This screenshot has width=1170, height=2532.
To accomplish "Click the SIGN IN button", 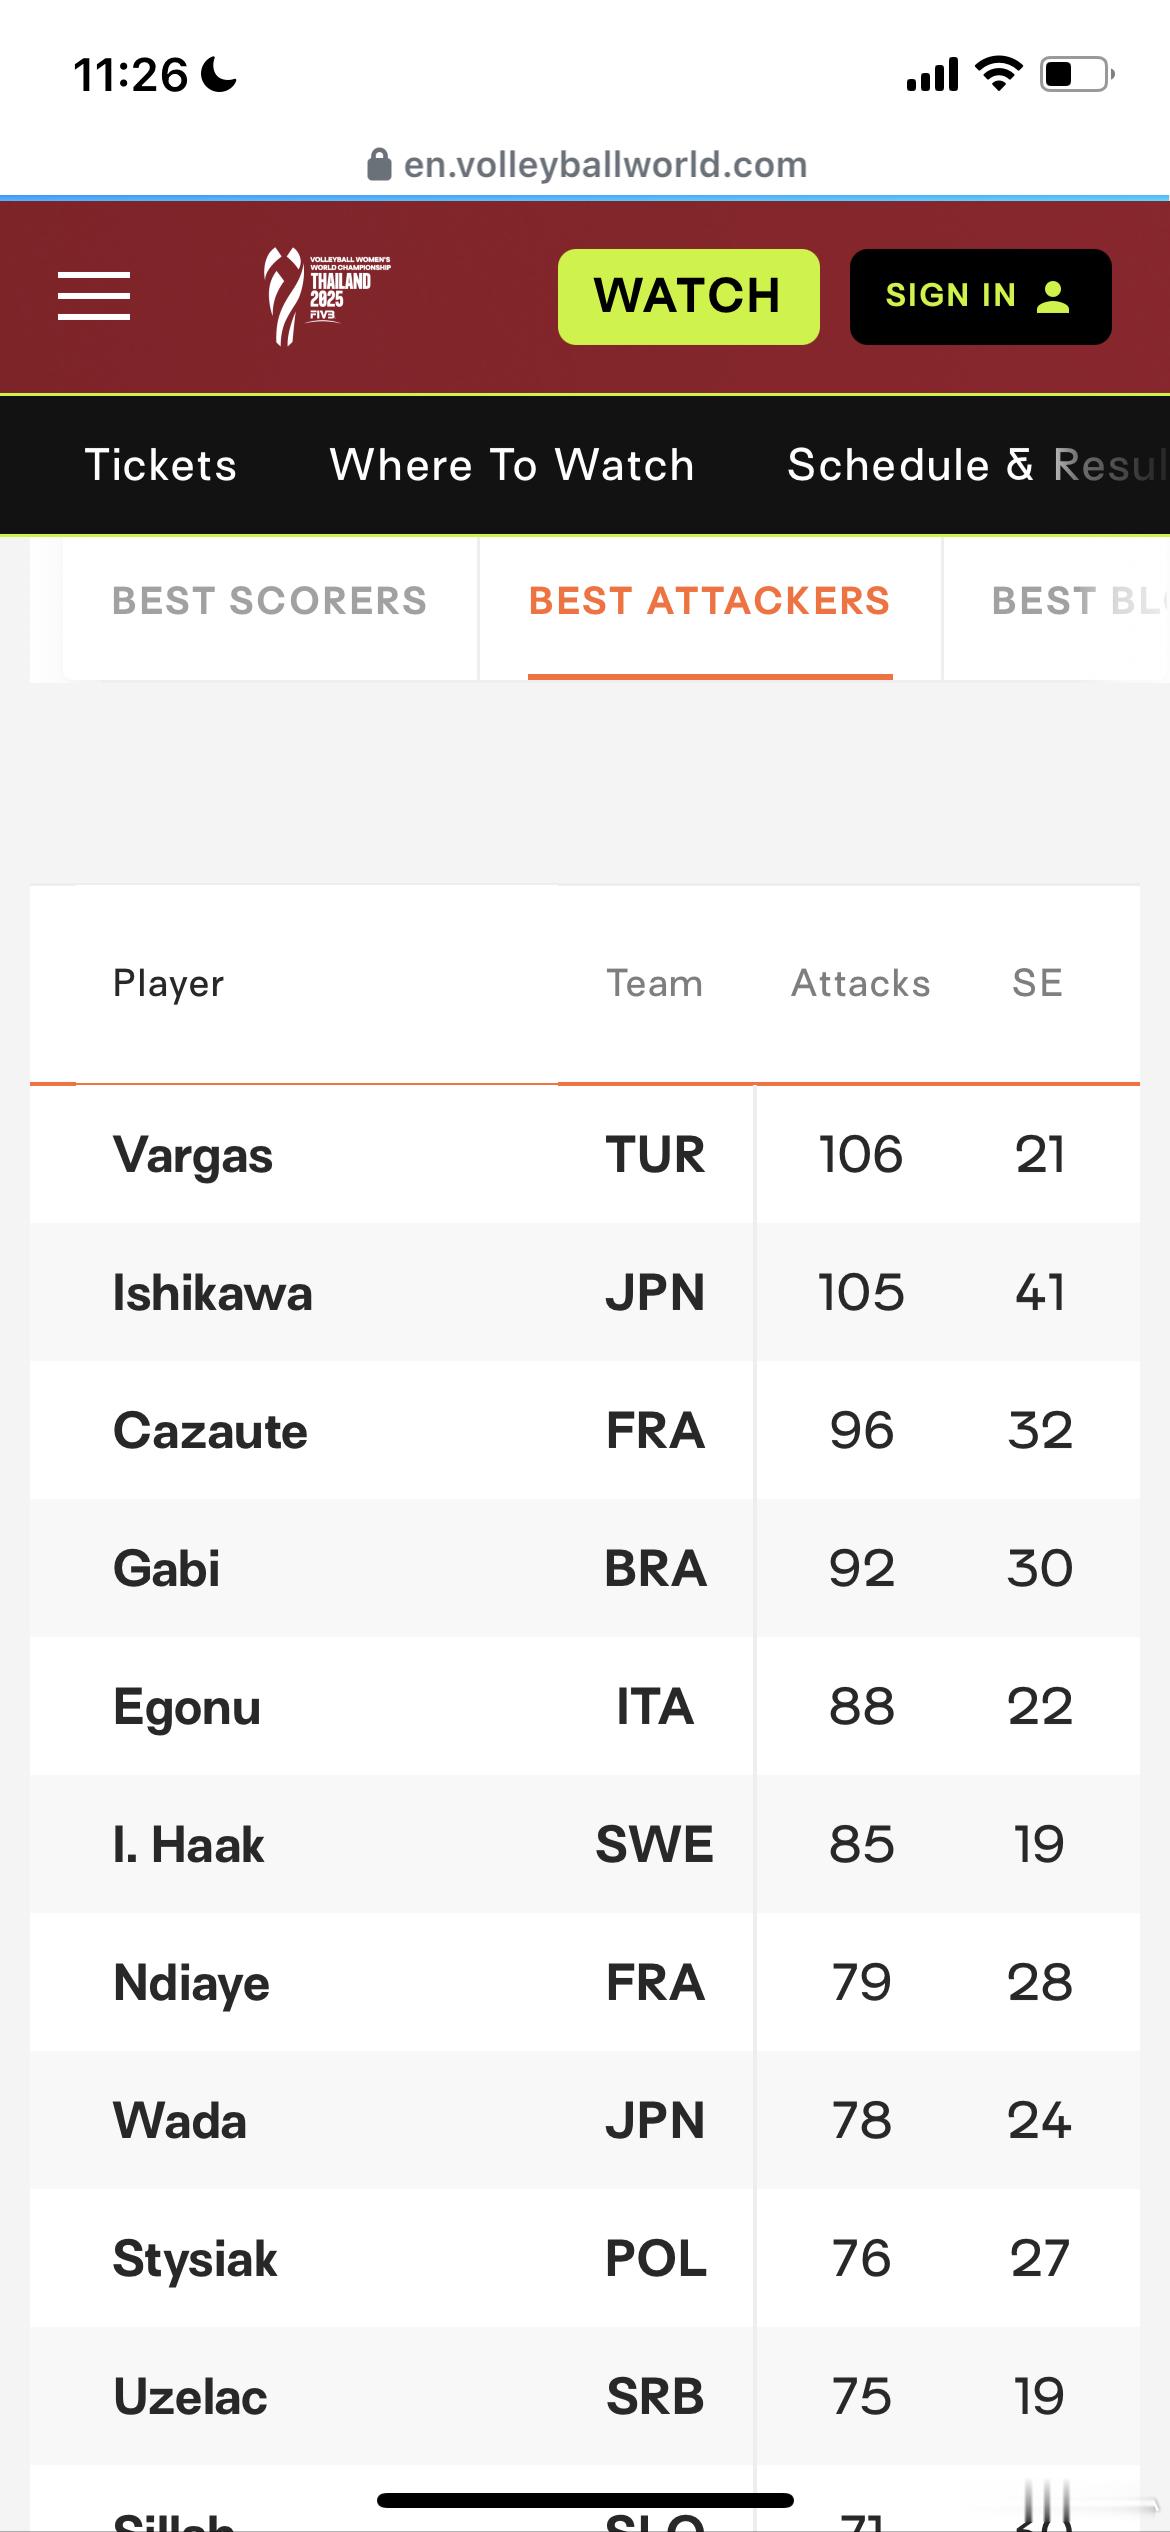I will [x=981, y=297].
